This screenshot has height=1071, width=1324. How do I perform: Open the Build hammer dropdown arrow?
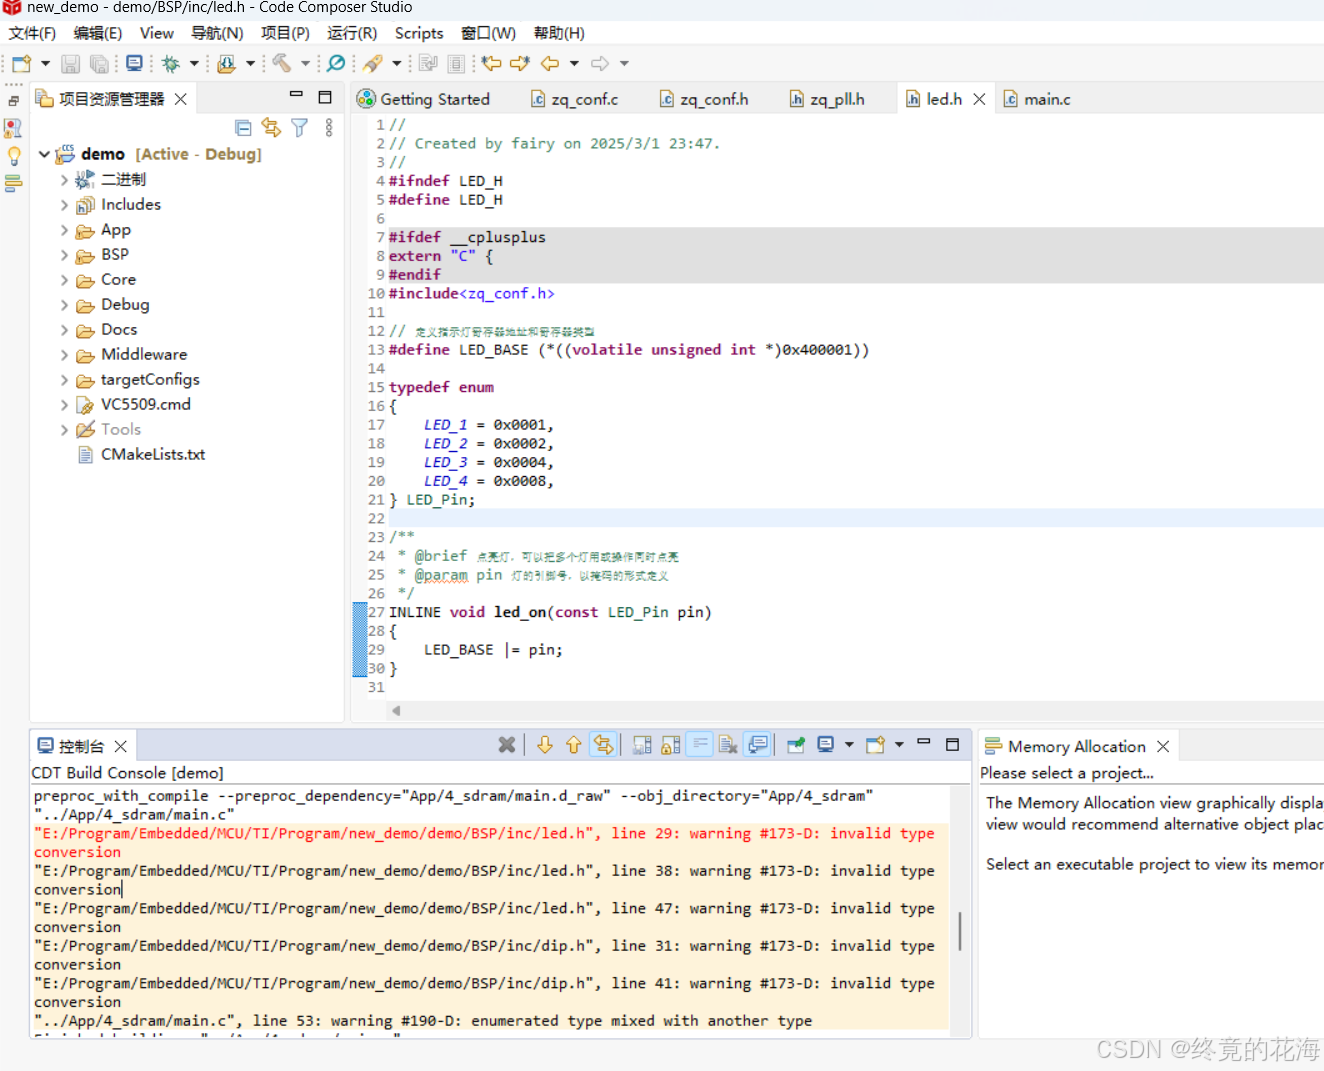pyautogui.click(x=305, y=64)
